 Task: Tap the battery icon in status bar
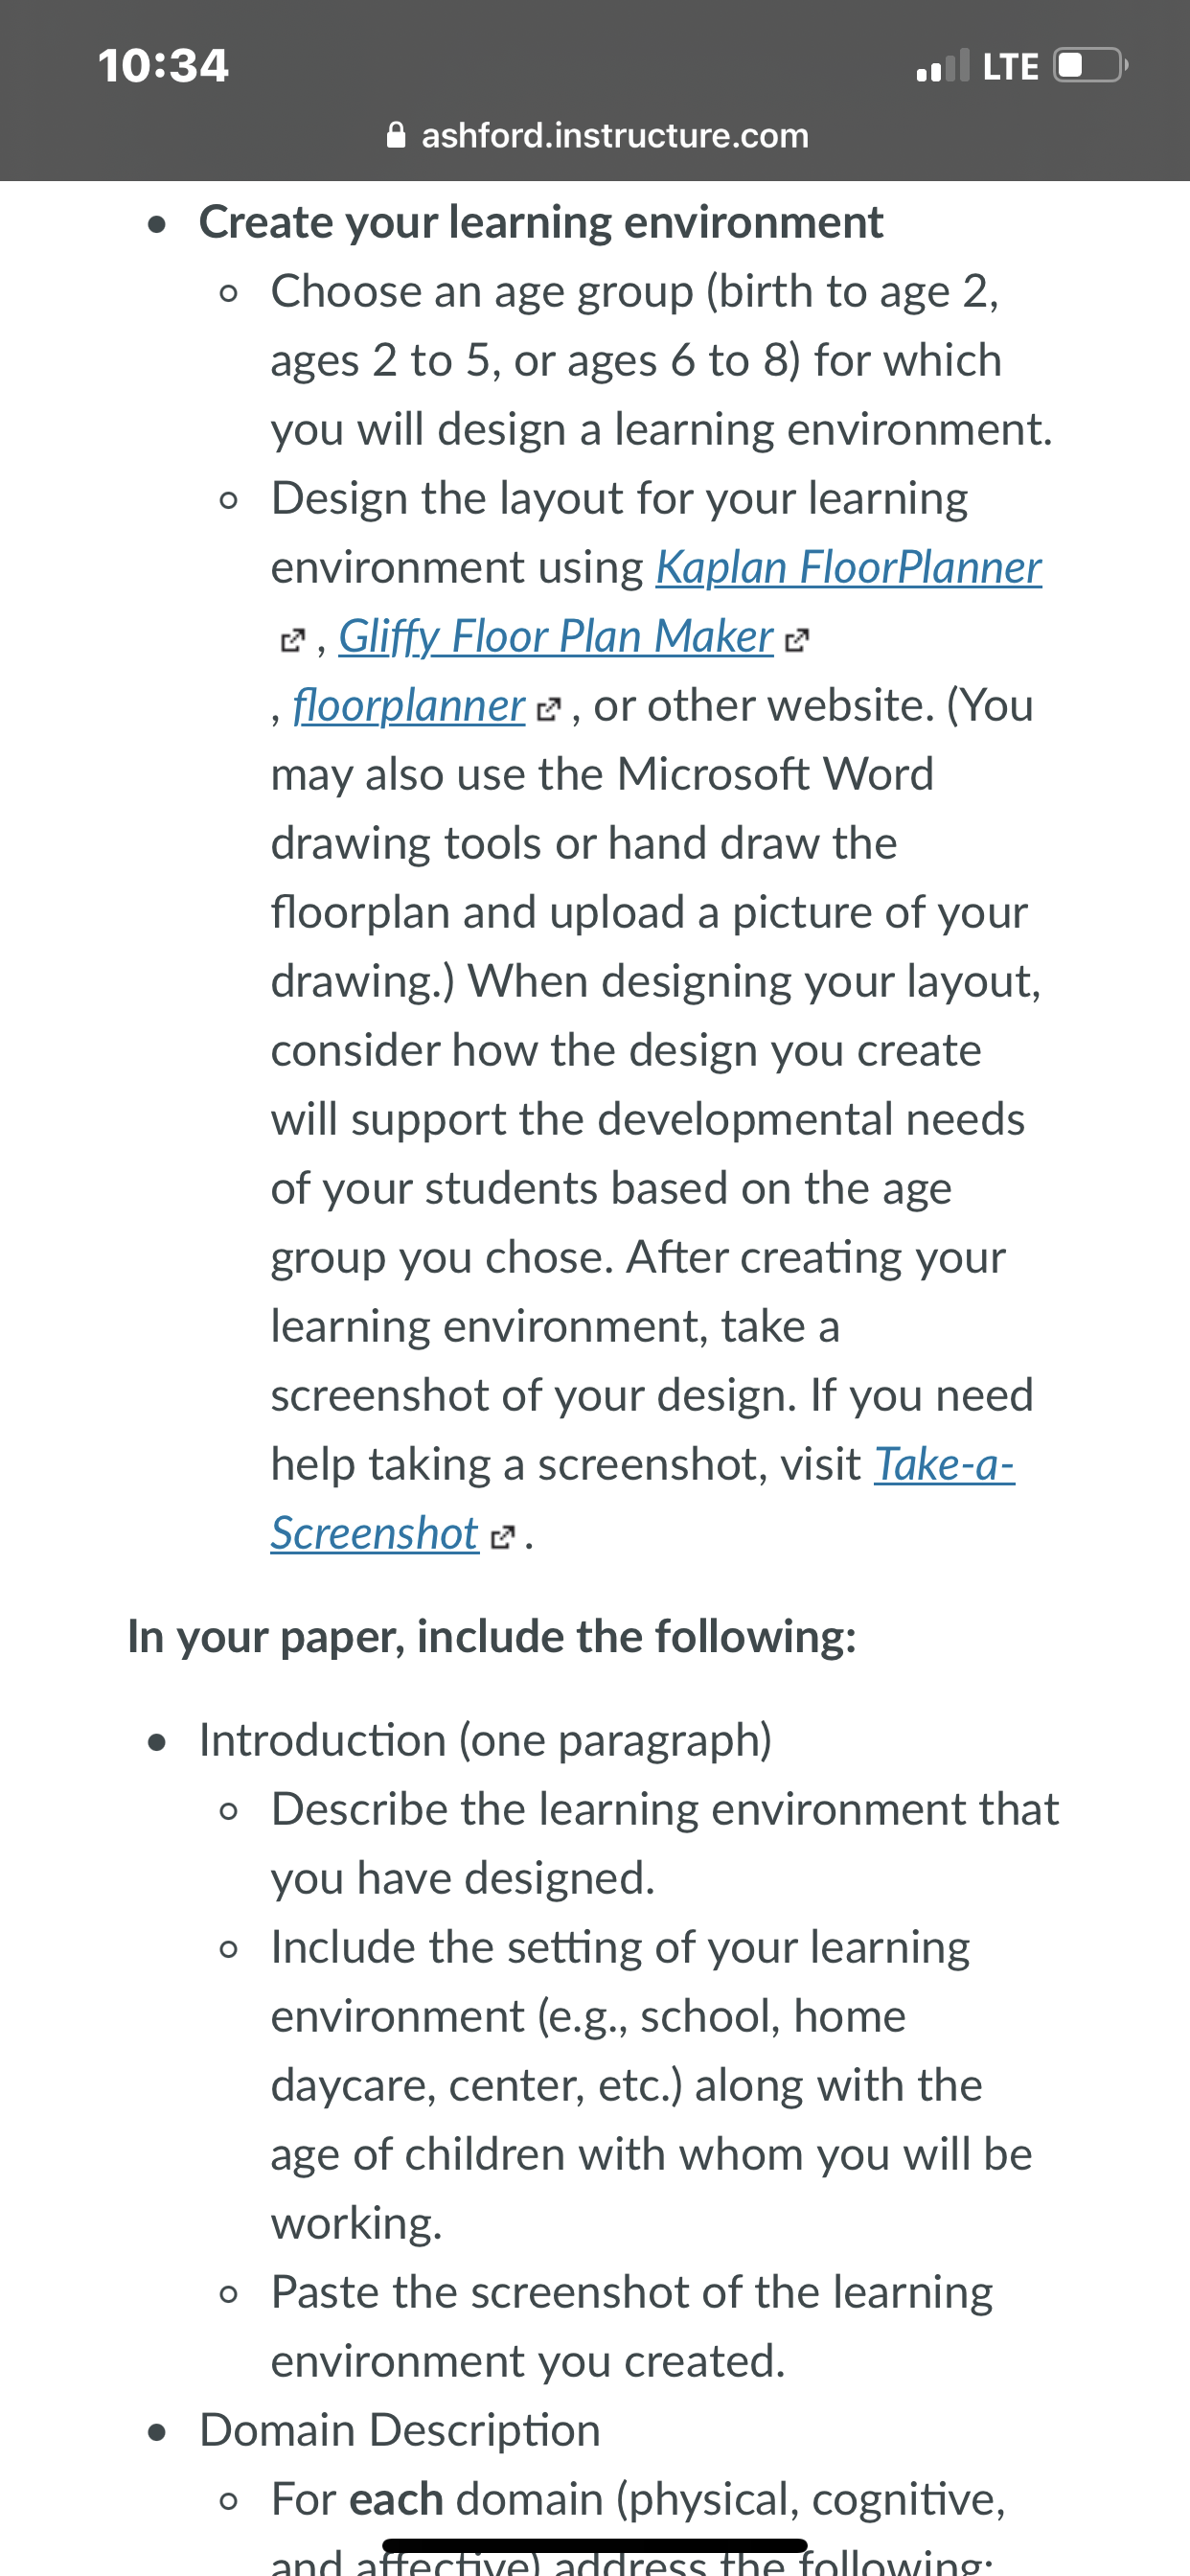coord(1091,65)
